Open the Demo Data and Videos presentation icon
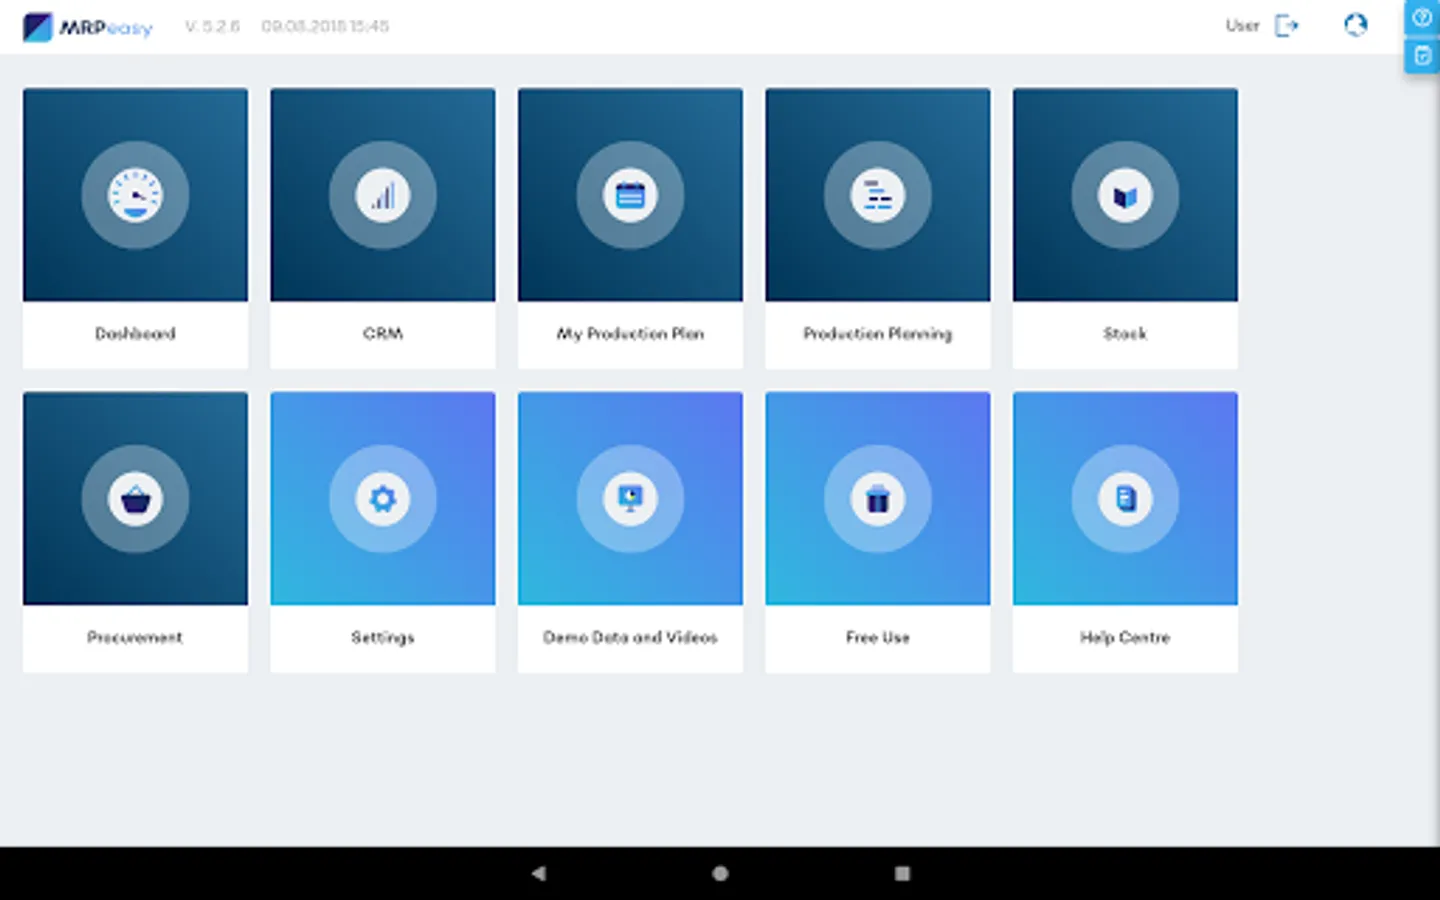 click(630, 498)
